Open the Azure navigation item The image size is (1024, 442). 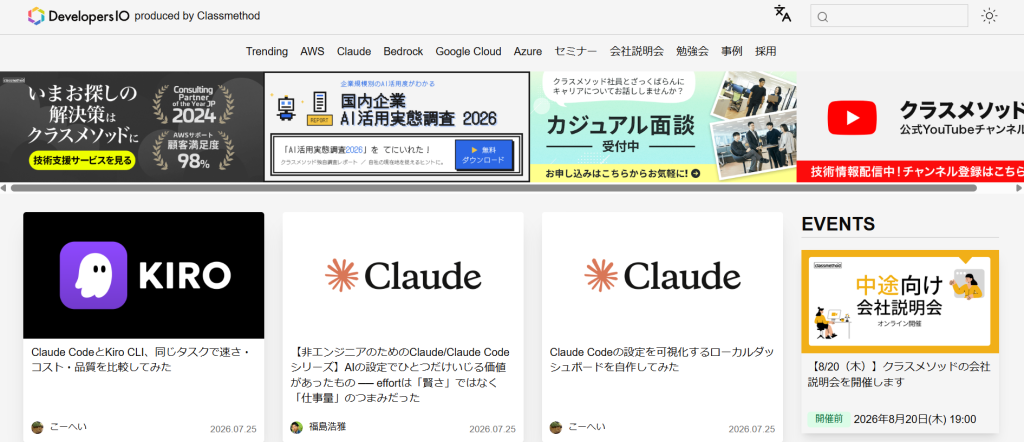tap(528, 52)
